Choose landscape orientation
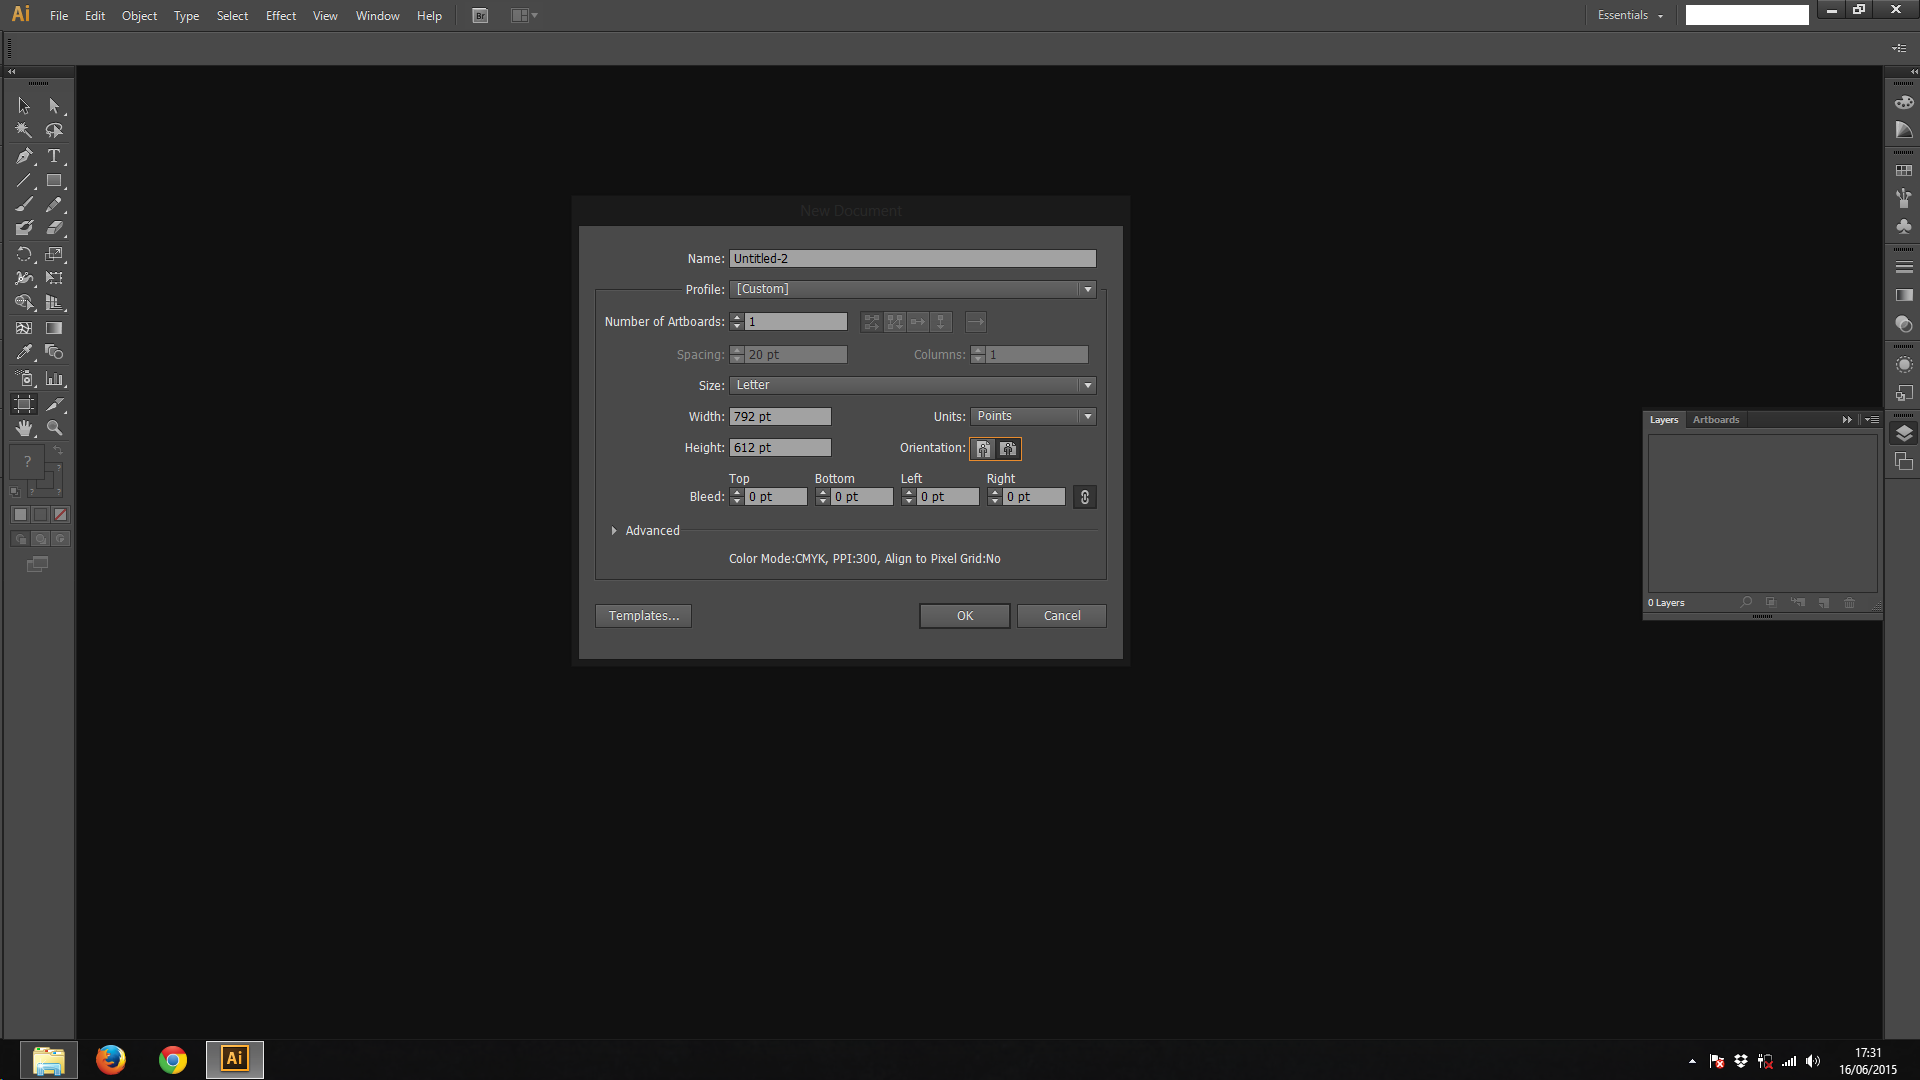Viewport: 1920px width, 1080px height. coord(1008,449)
